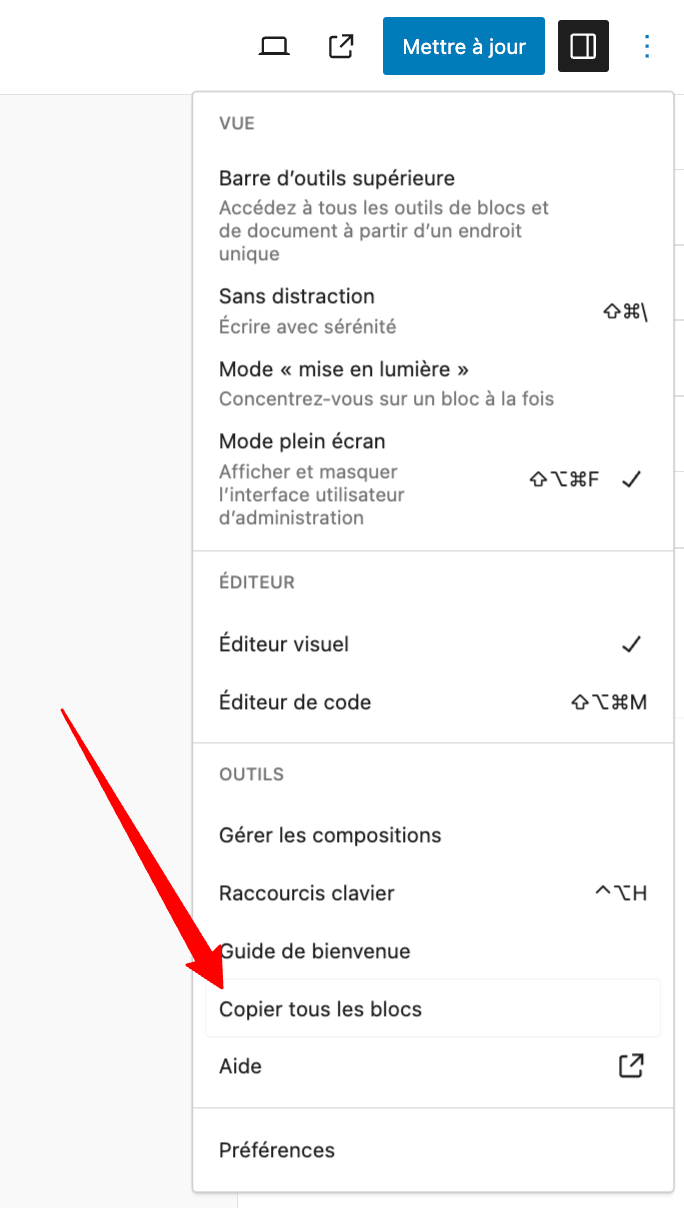Open the Guide de bienvenue
The width and height of the screenshot is (684, 1208).
(314, 951)
